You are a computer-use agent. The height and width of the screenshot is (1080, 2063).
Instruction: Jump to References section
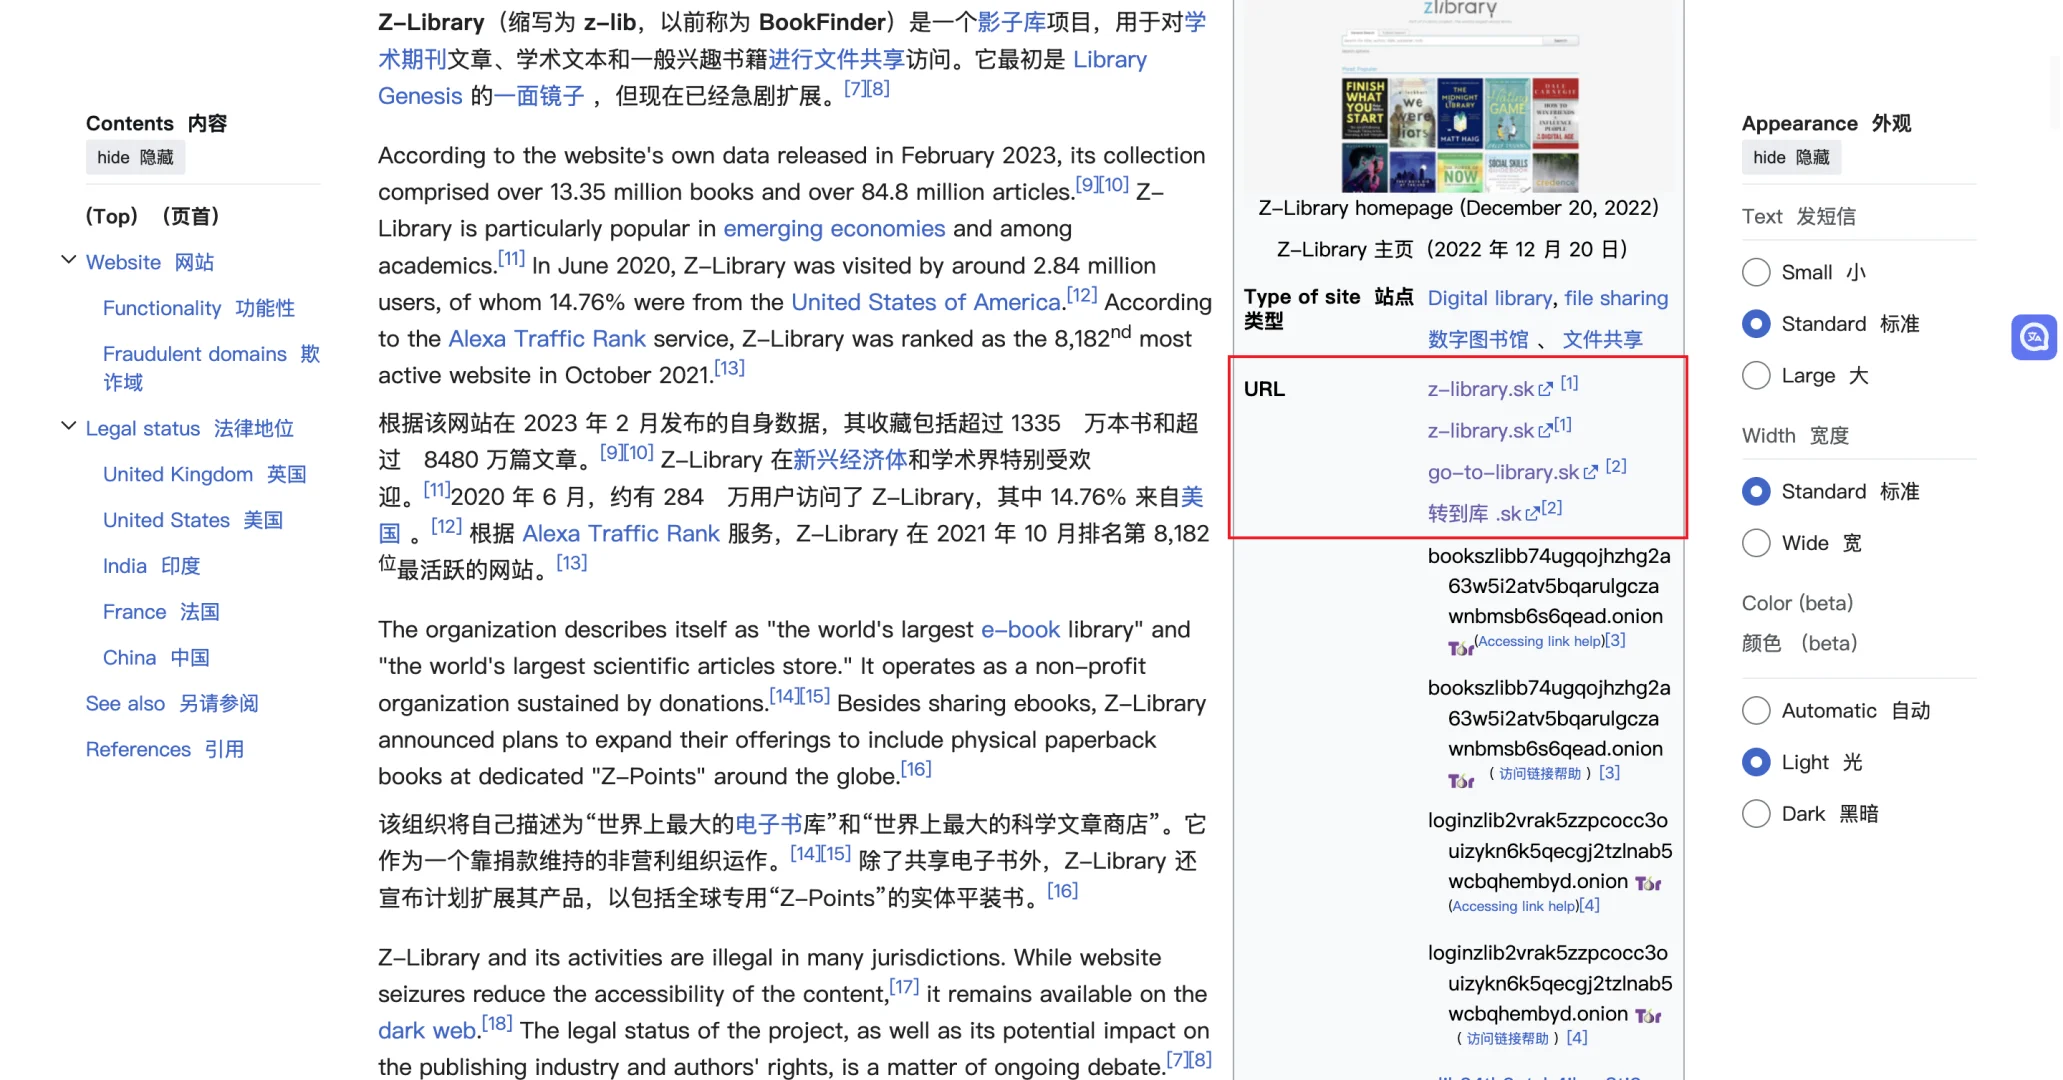click(165, 750)
